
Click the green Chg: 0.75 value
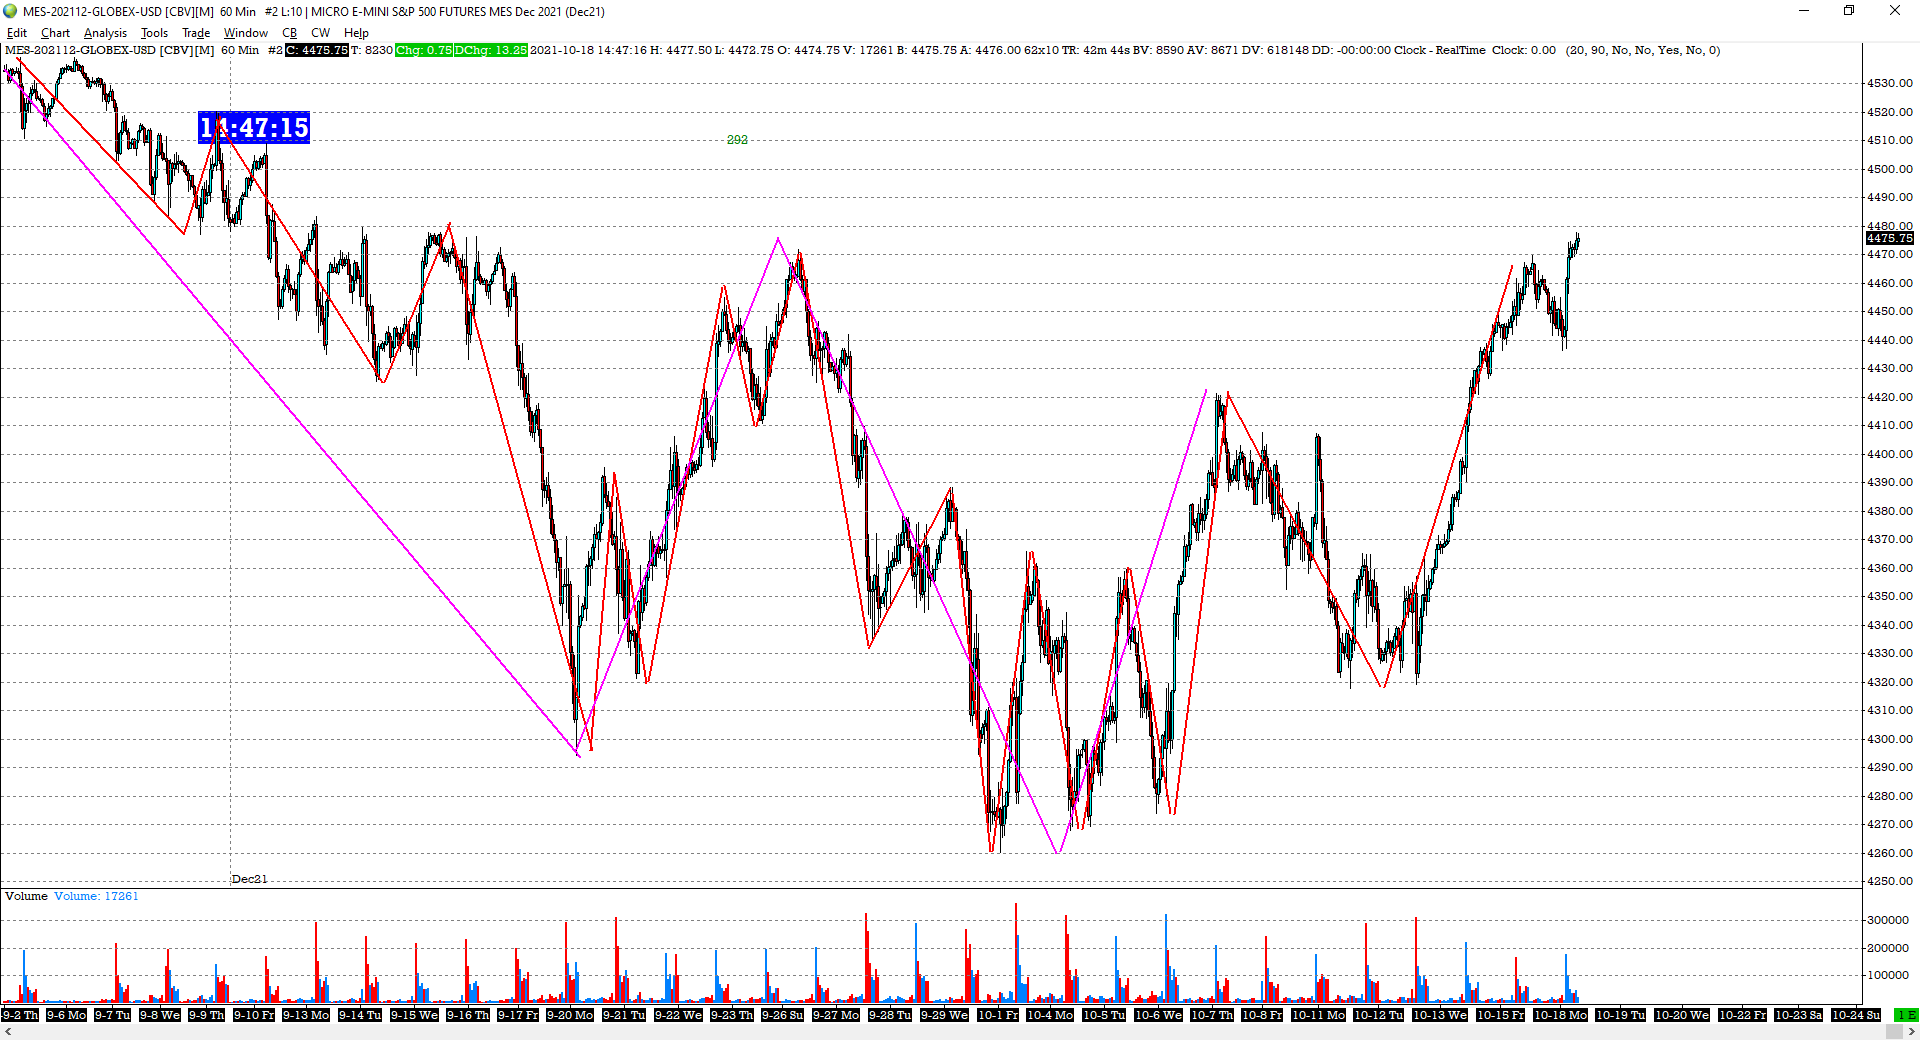424,50
